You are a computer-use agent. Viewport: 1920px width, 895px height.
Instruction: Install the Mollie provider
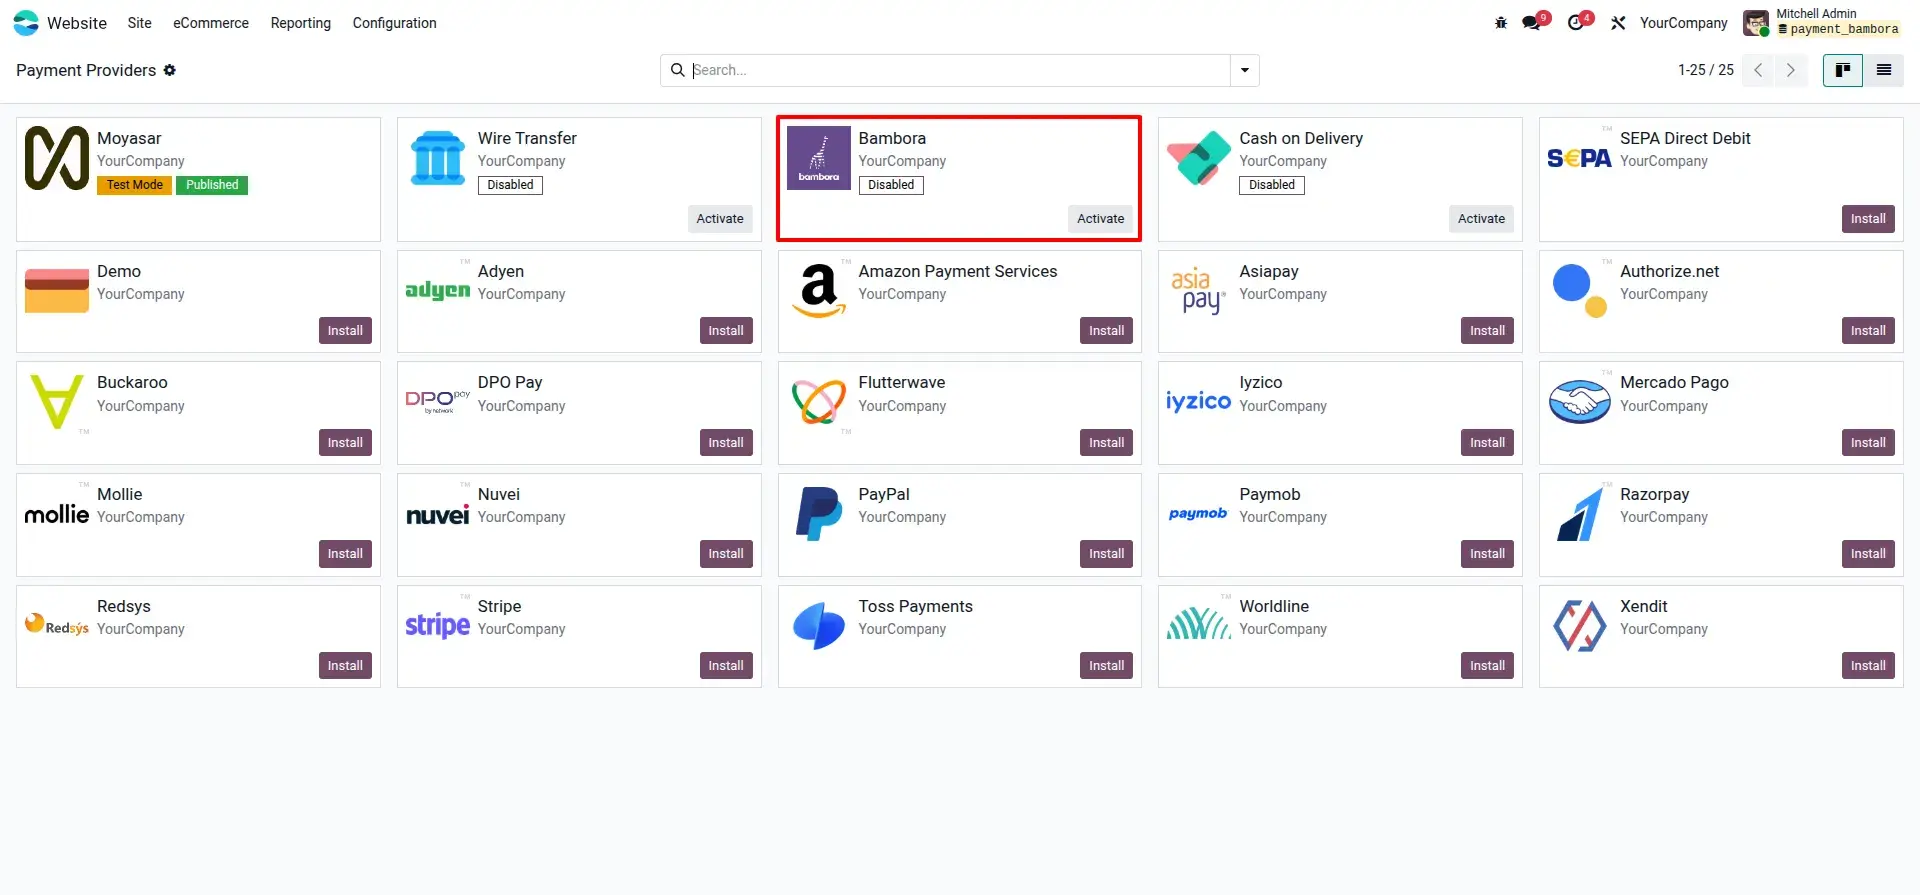345,554
